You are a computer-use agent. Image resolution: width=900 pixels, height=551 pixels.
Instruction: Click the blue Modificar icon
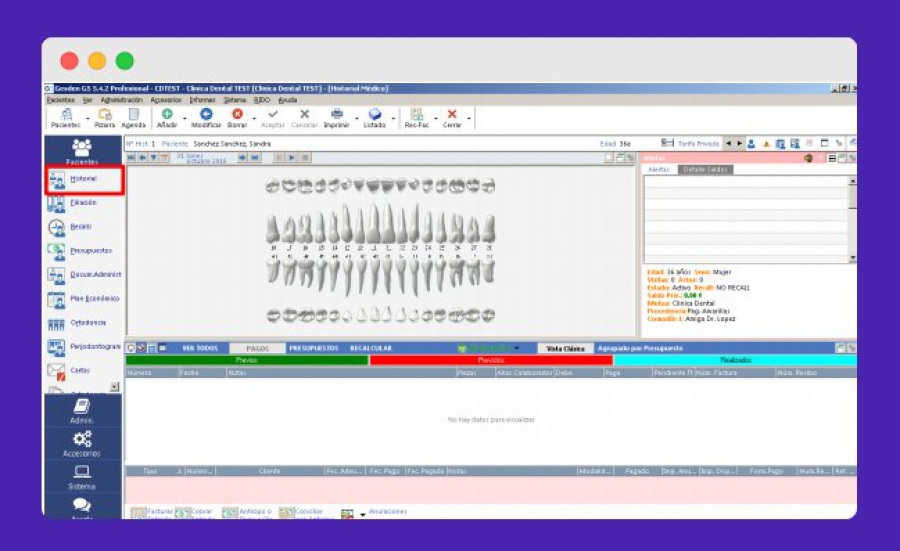click(206, 114)
